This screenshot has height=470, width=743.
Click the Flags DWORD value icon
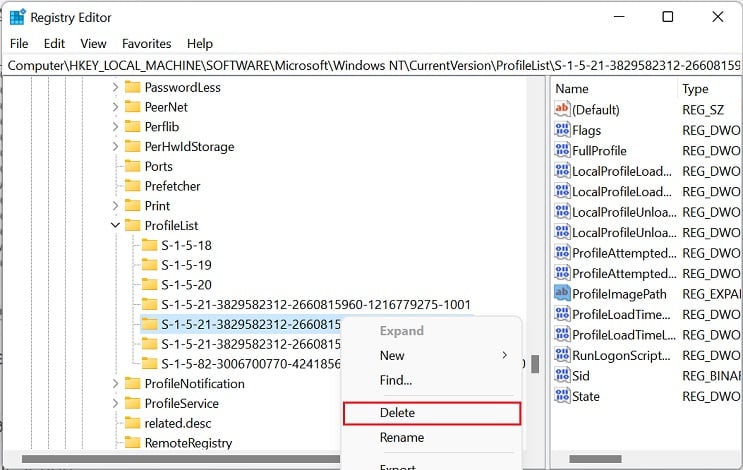coord(562,130)
